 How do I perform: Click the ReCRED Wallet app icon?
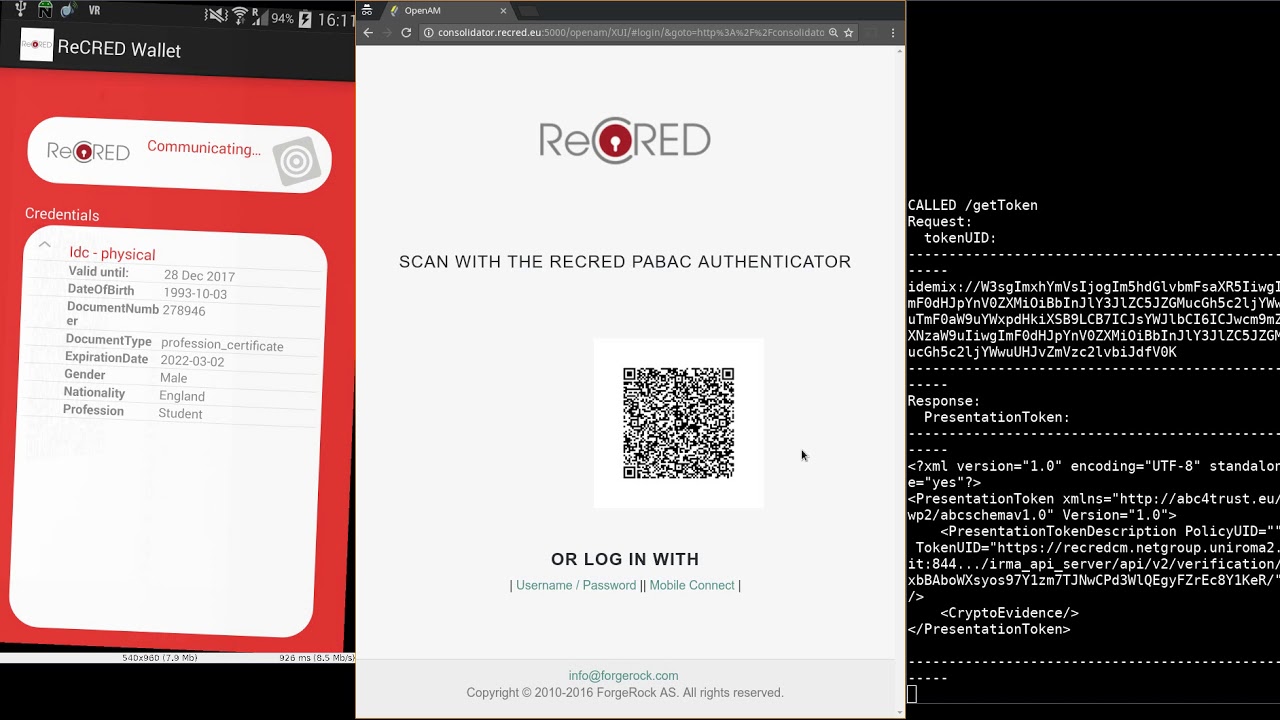(x=37, y=45)
